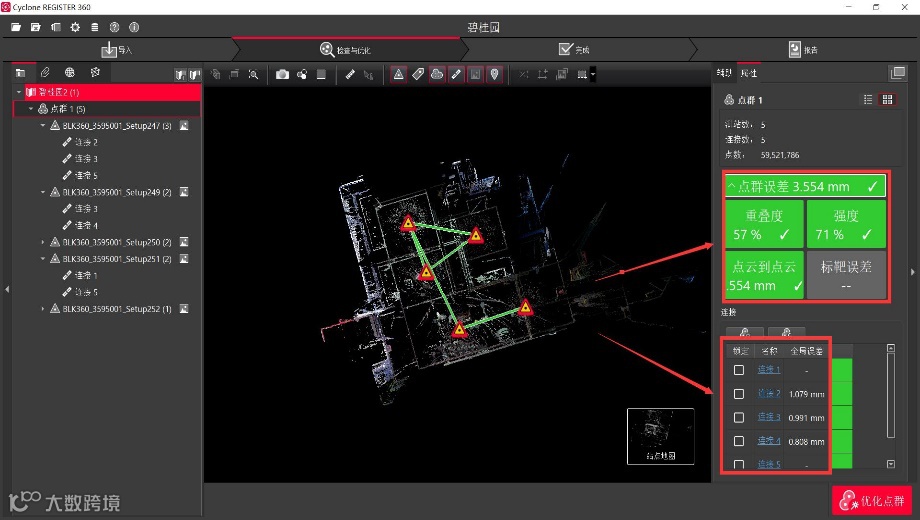Screen dimensions: 920x520
Task: Collapse the 点群 1 (5) tree node
Action: [31, 109]
